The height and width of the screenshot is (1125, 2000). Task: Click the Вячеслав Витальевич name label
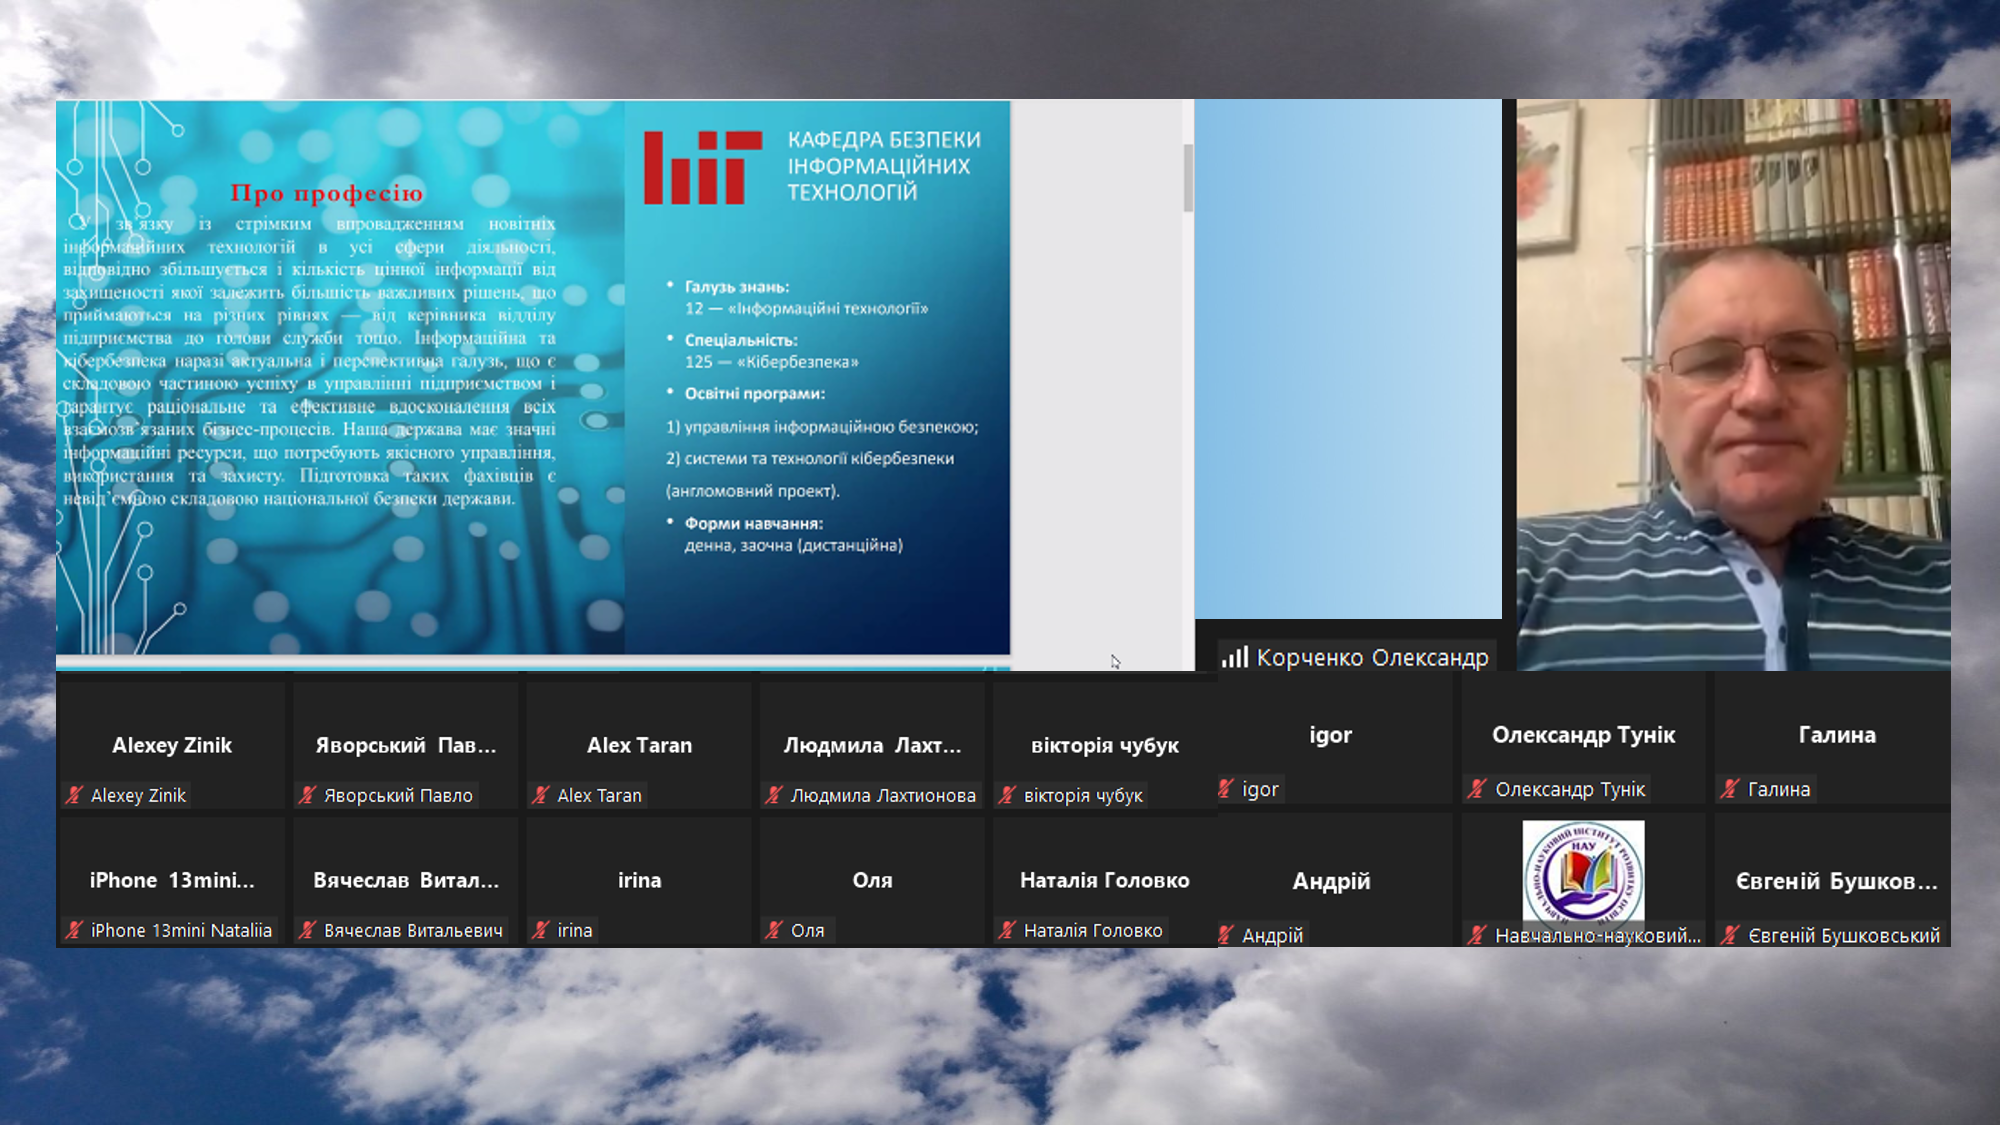[x=413, y=930]
